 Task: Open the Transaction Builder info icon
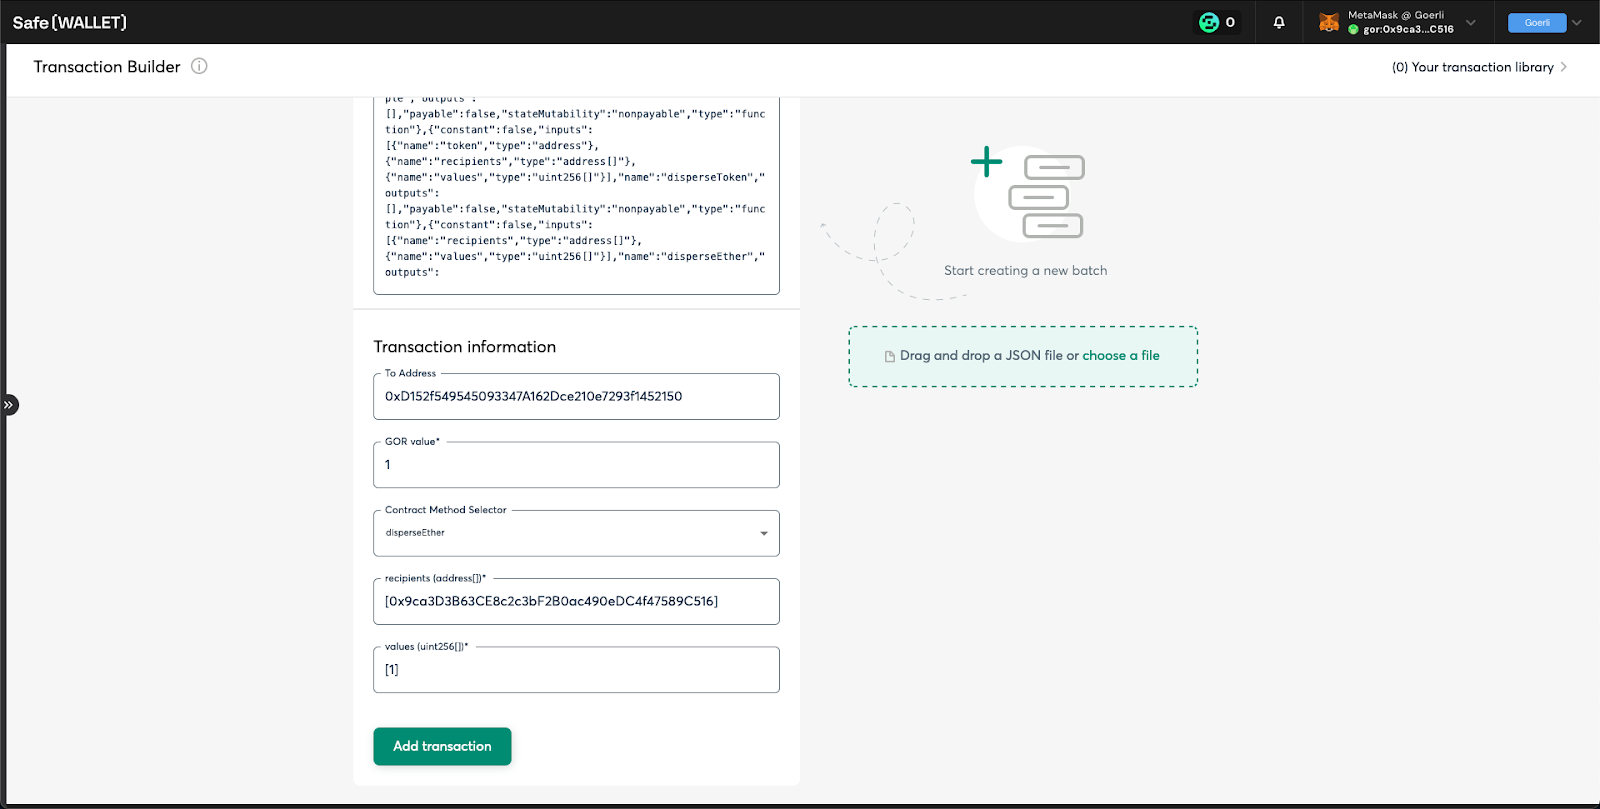(x=199, y=66)
